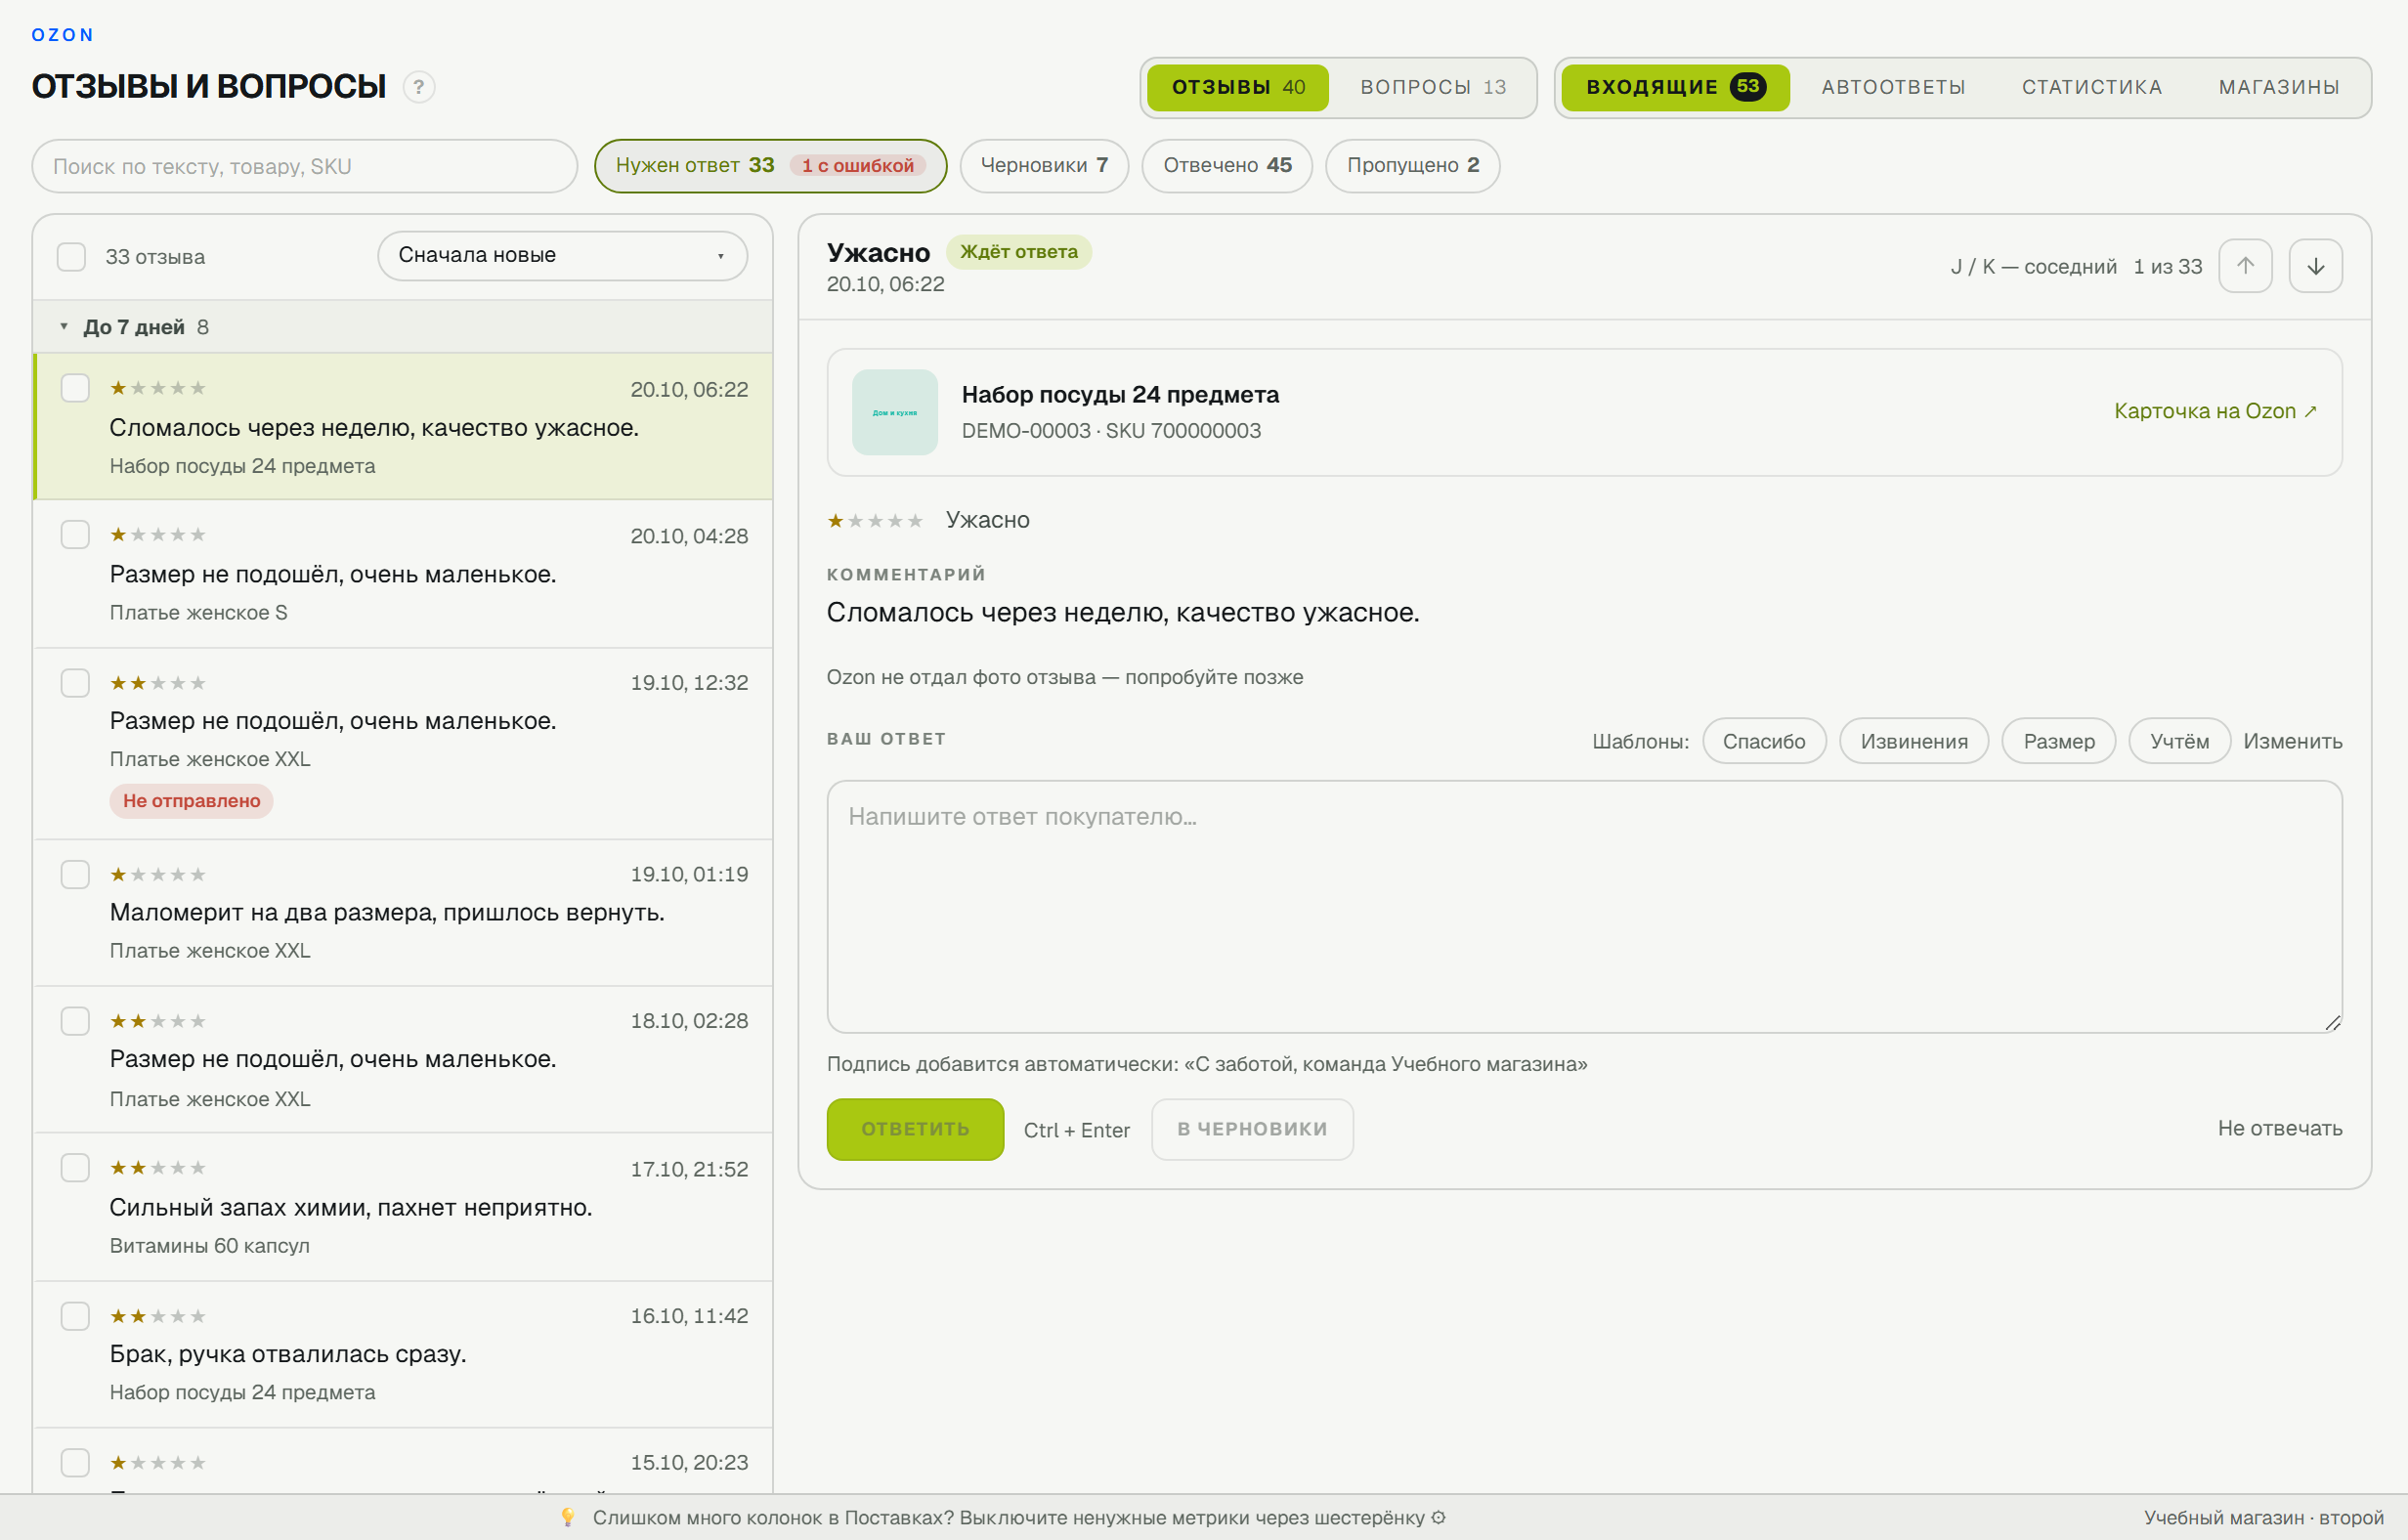Go to next review with down arrow
Viewport: 2408px width, 1540px height.
point(2315,266)
